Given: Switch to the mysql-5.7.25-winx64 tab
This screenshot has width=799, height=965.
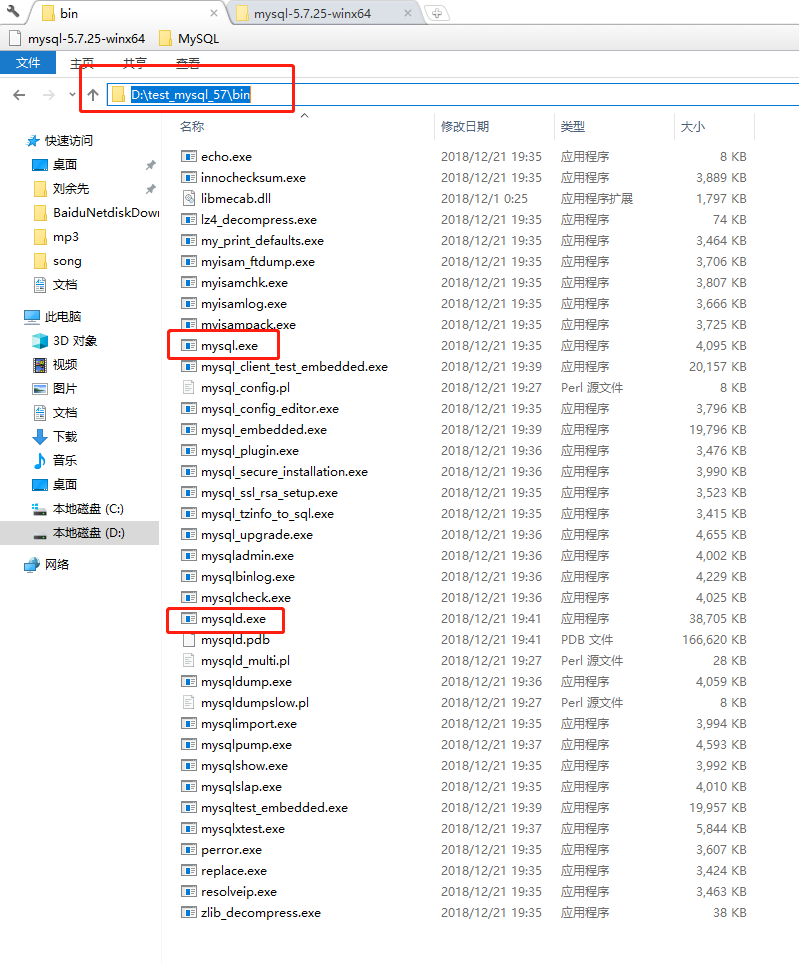Looking at the screenshot, I should coord(326,13).
